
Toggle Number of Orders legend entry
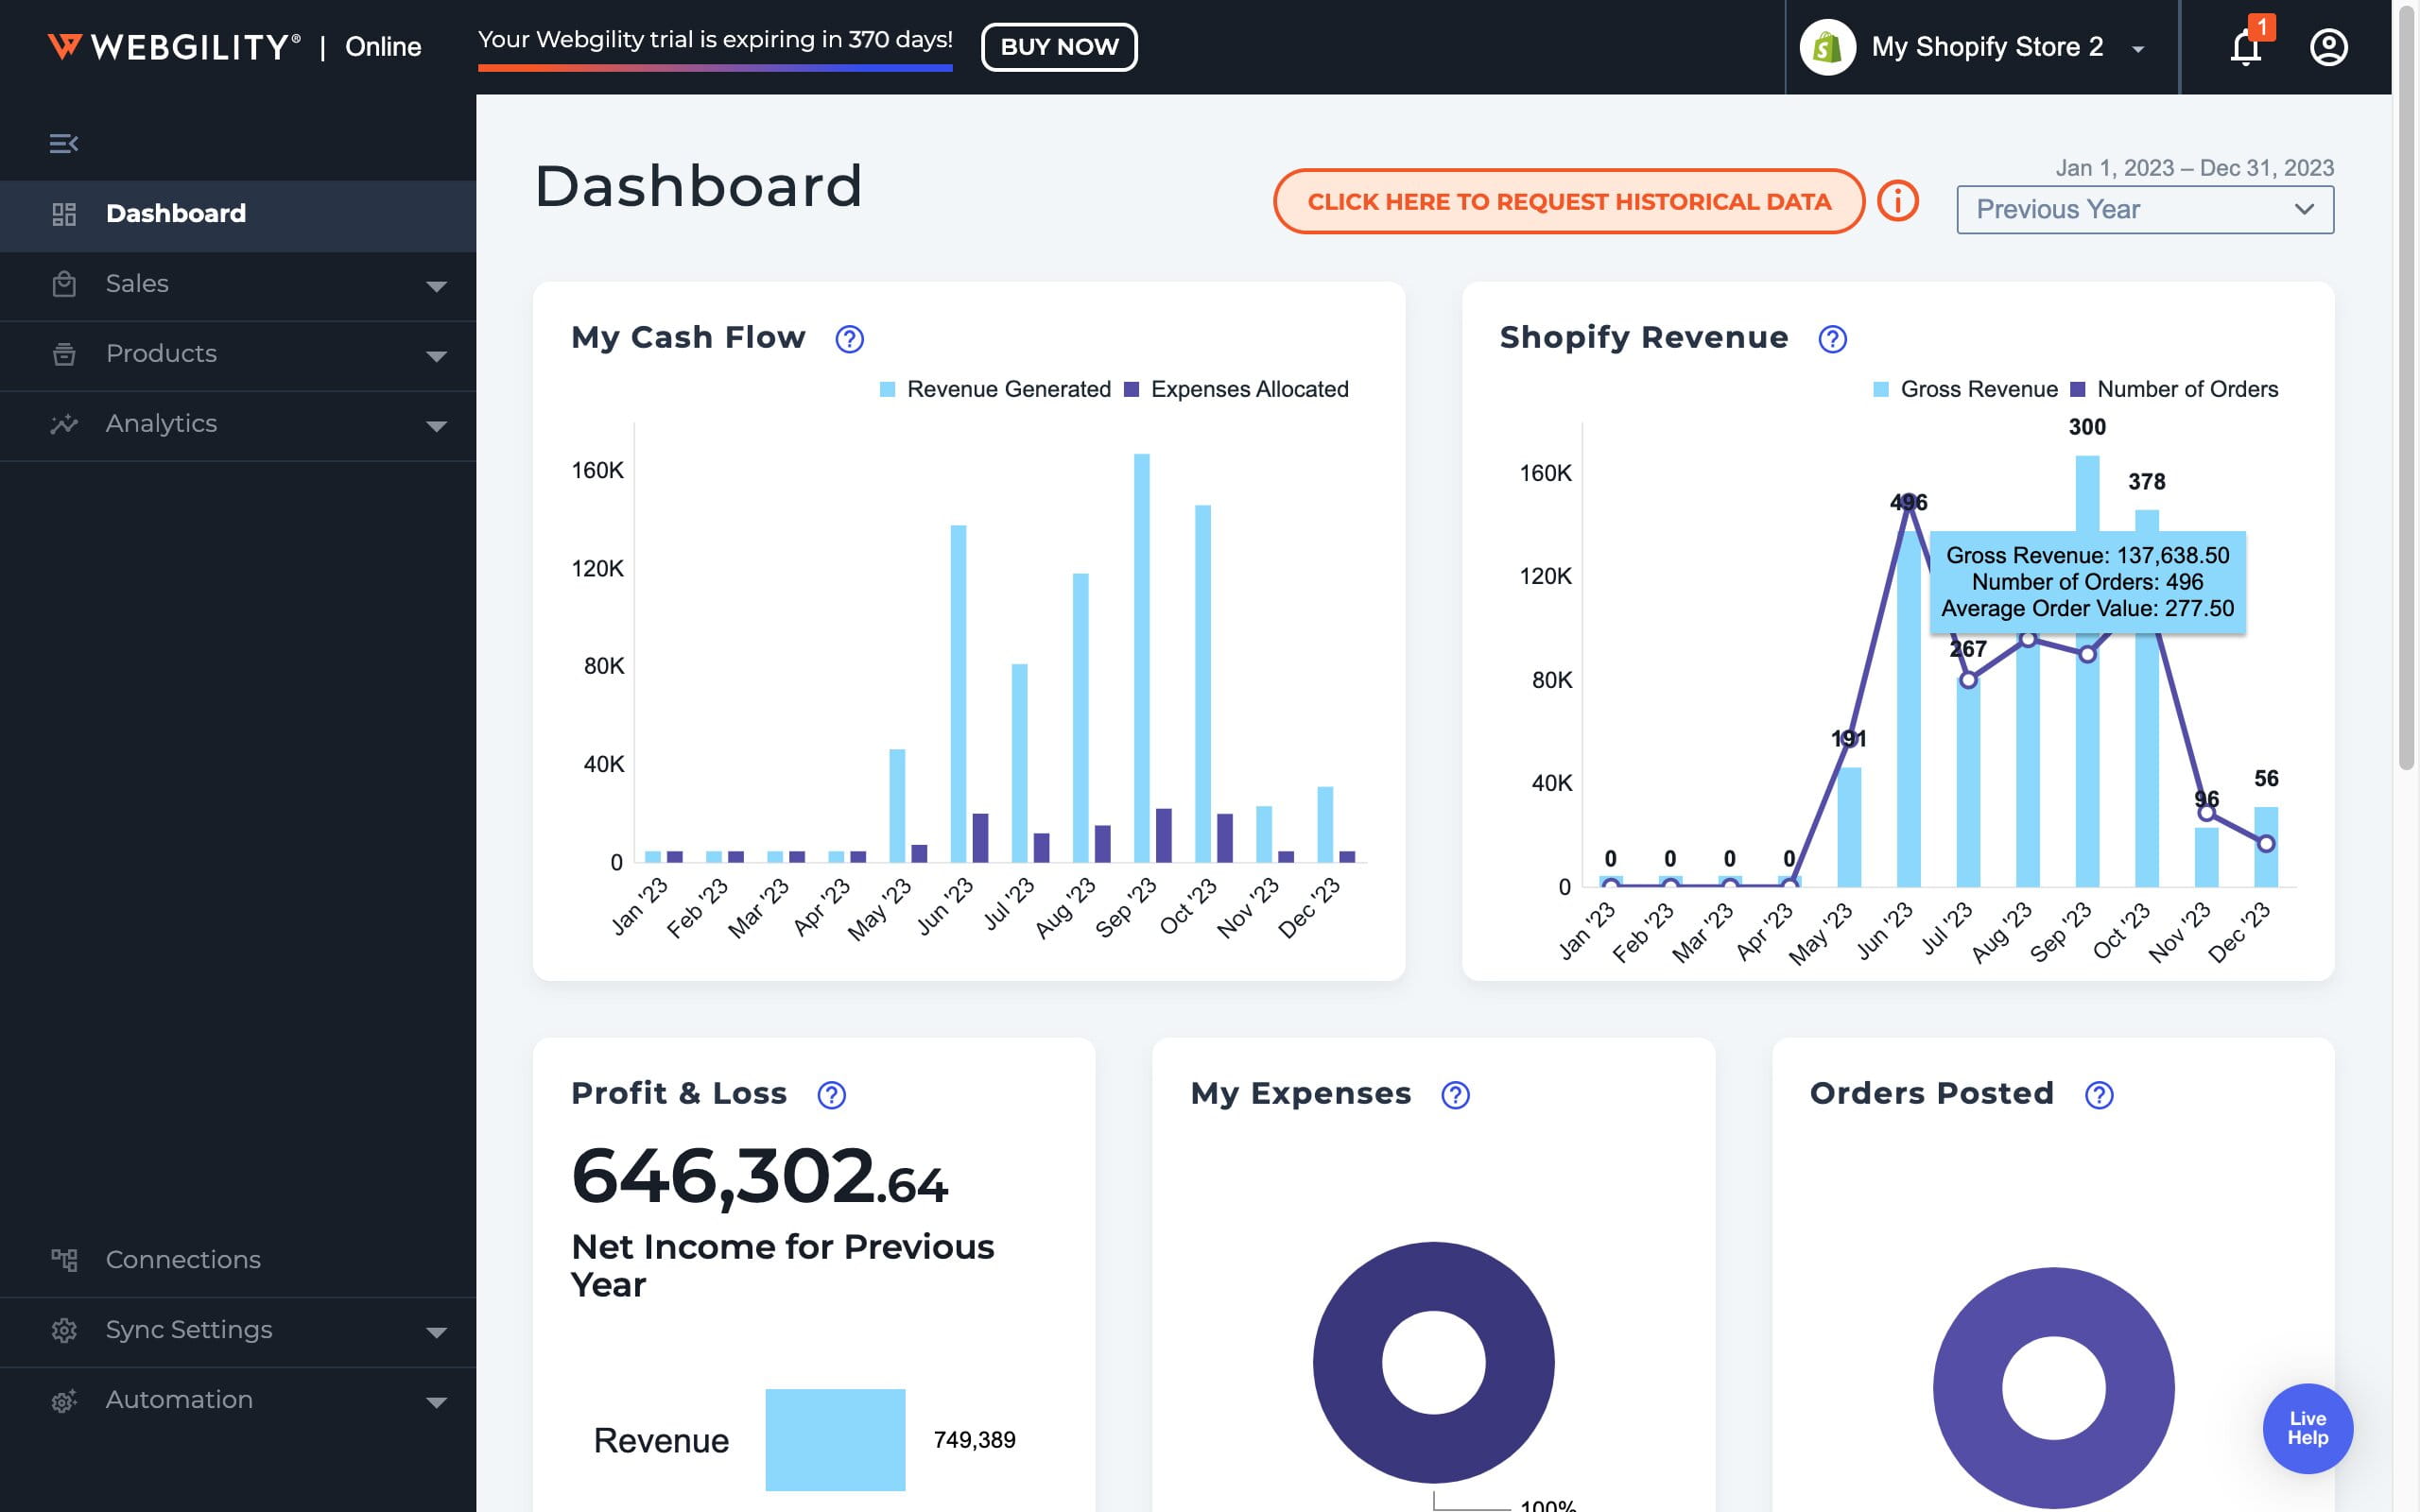pyautogui.click(x=2174, y=389)
